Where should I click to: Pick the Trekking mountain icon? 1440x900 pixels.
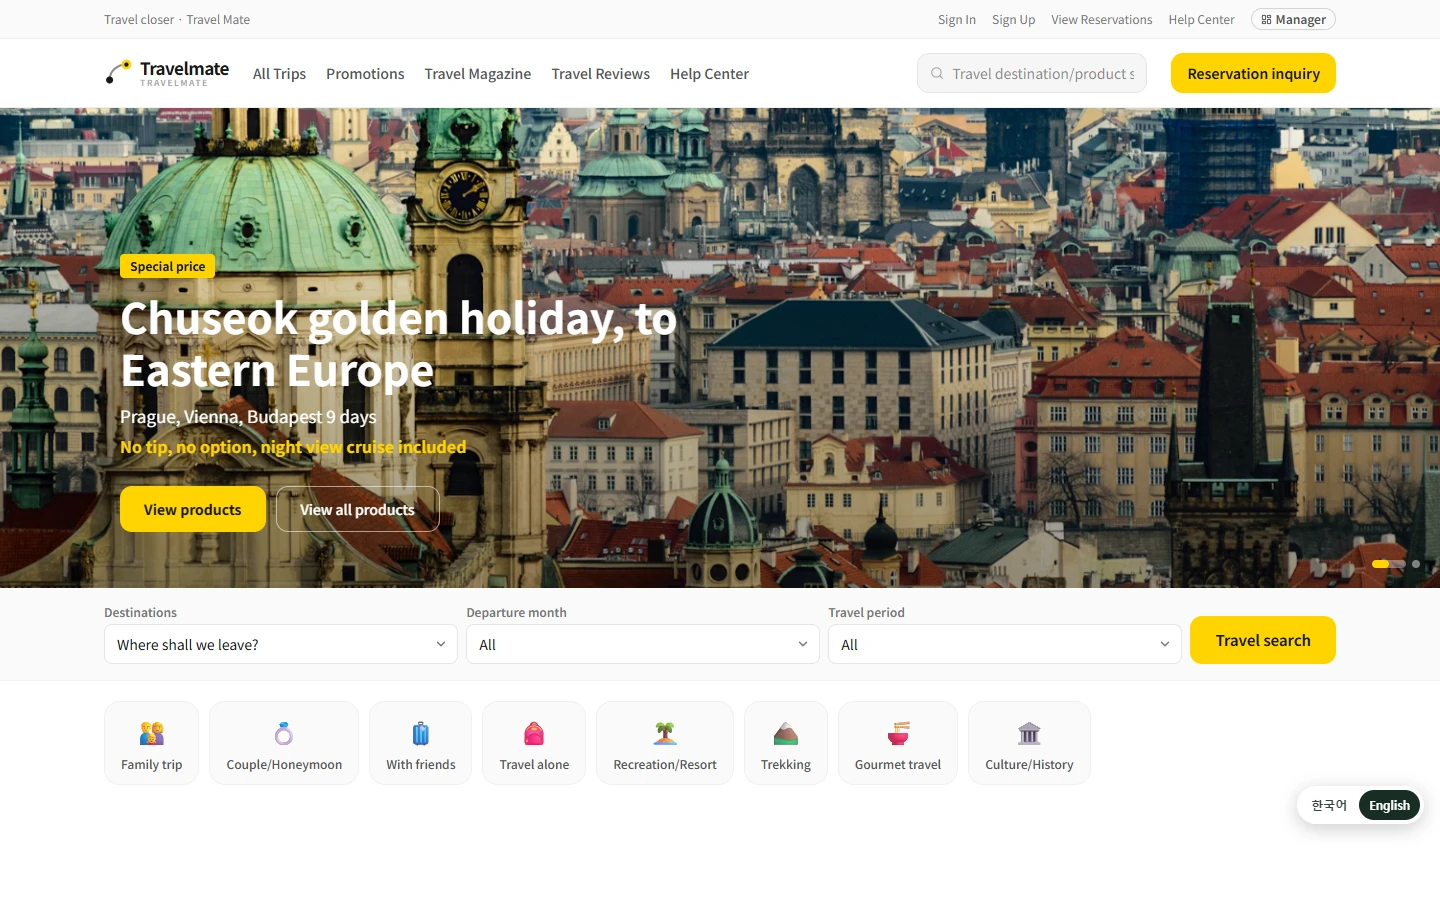click(786, 734)
